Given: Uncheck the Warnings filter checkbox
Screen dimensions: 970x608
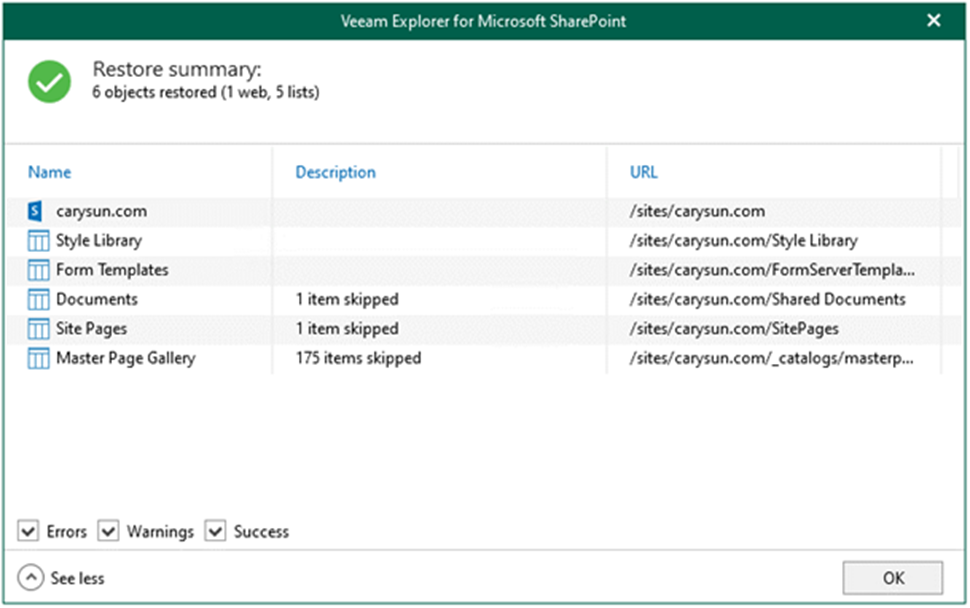Looking at the screenshot, I should [x=108, y=531].
